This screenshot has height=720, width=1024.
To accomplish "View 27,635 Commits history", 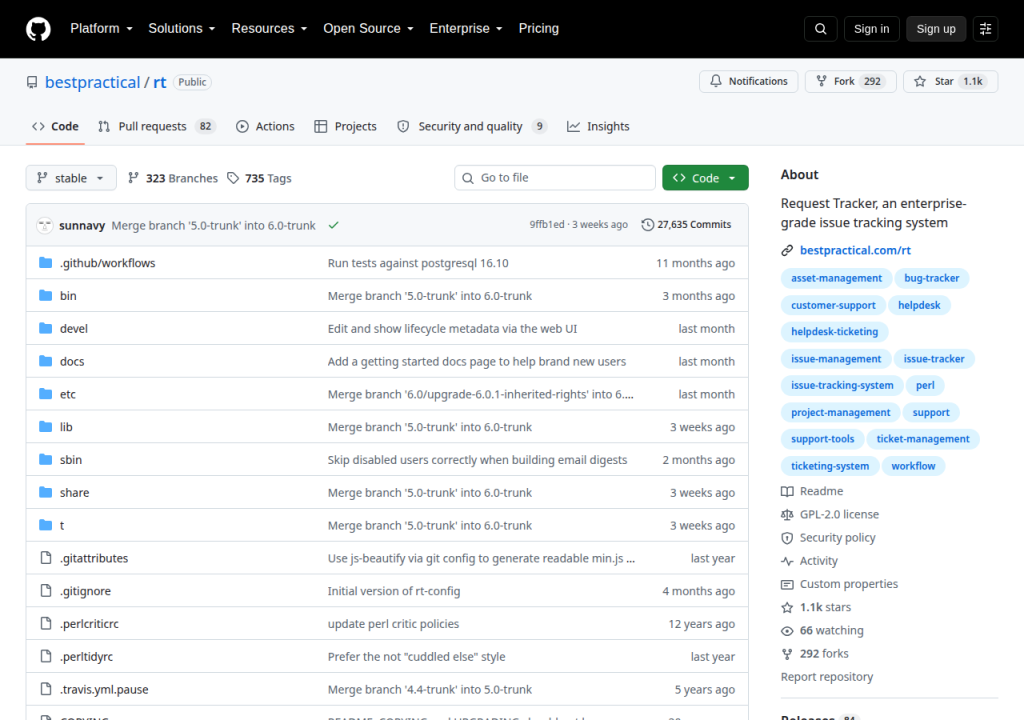I will click(686, 225).
